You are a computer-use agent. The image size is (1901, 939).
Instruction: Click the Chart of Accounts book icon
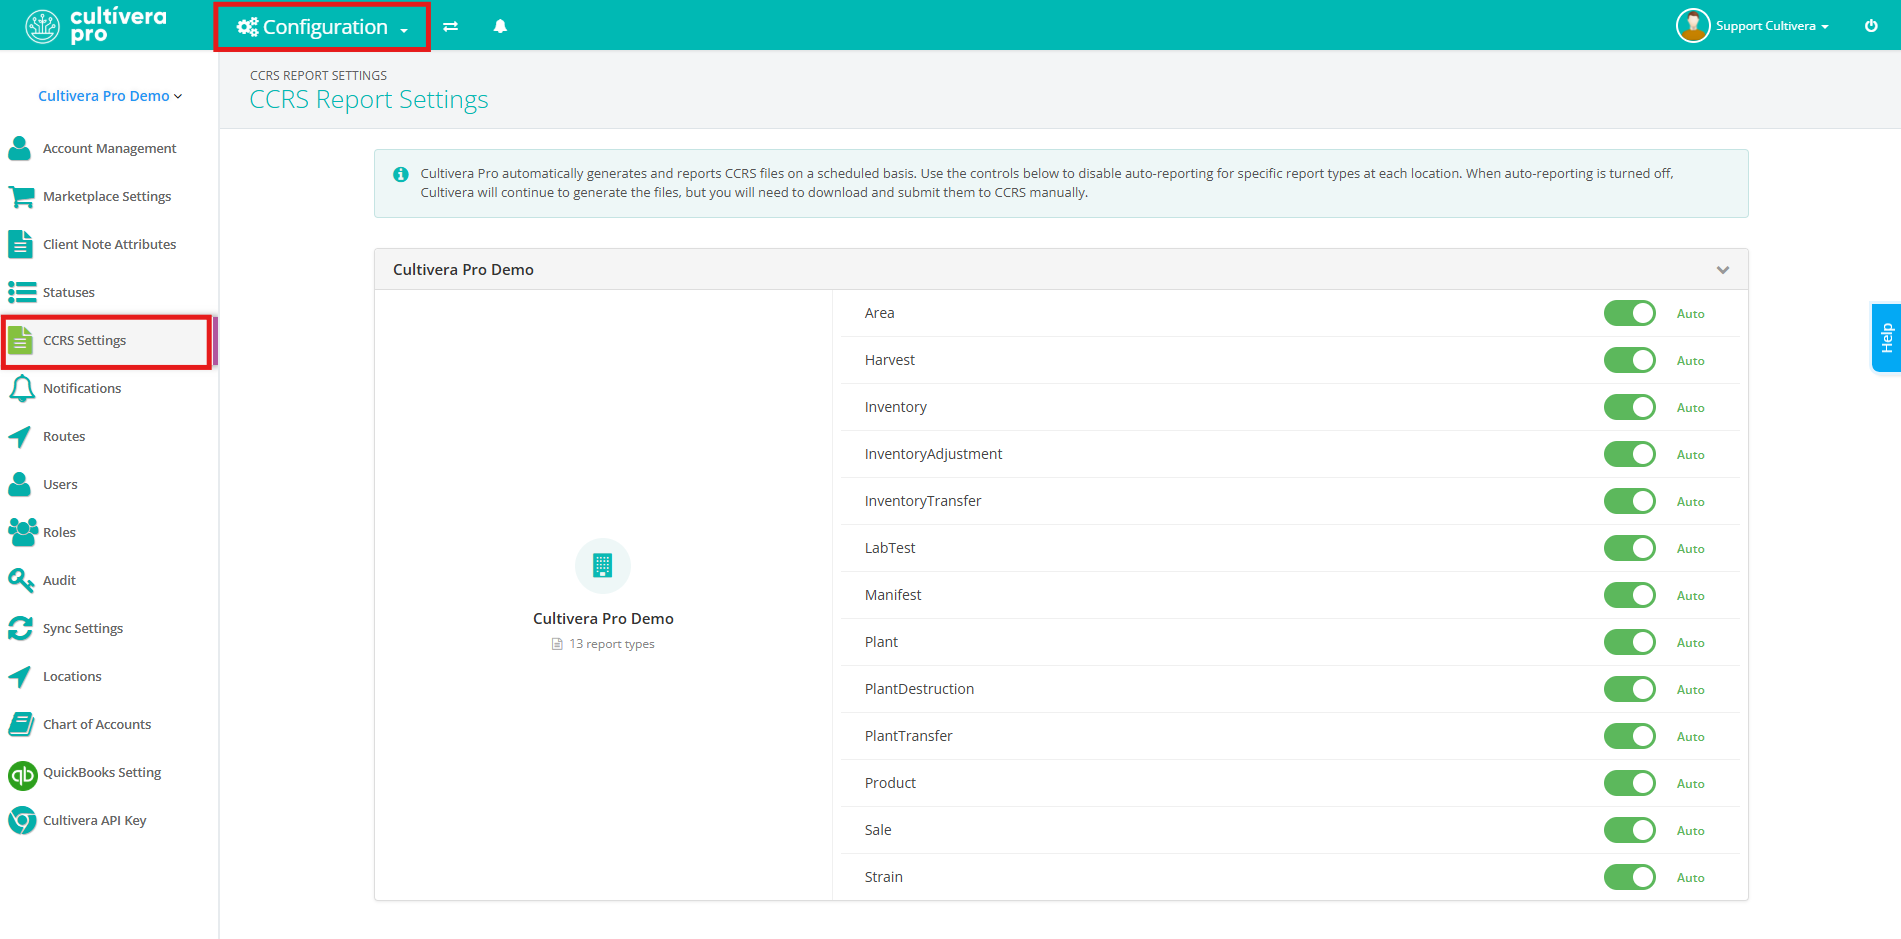(x=21, y=724)
